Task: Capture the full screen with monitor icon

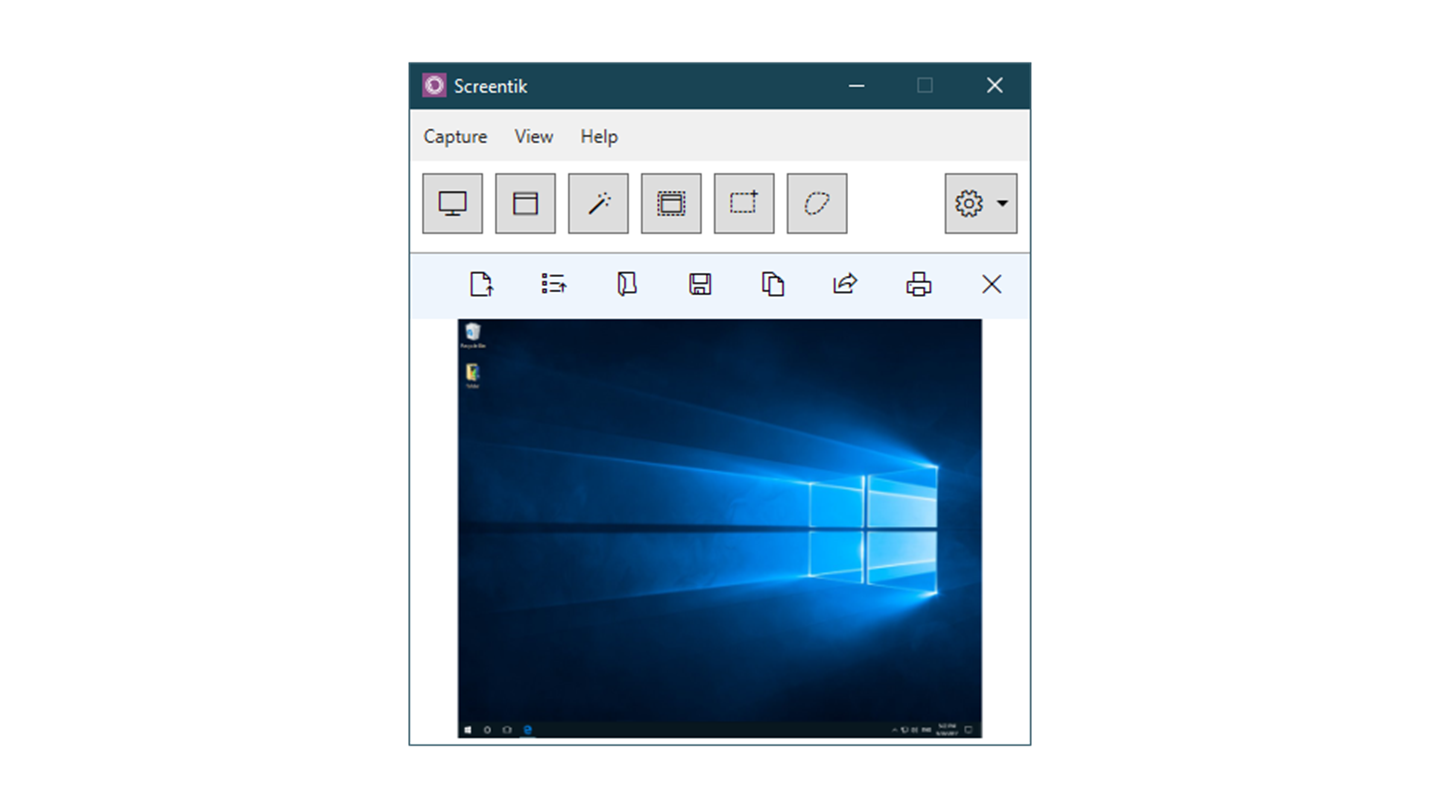Action: click(452, 203)
